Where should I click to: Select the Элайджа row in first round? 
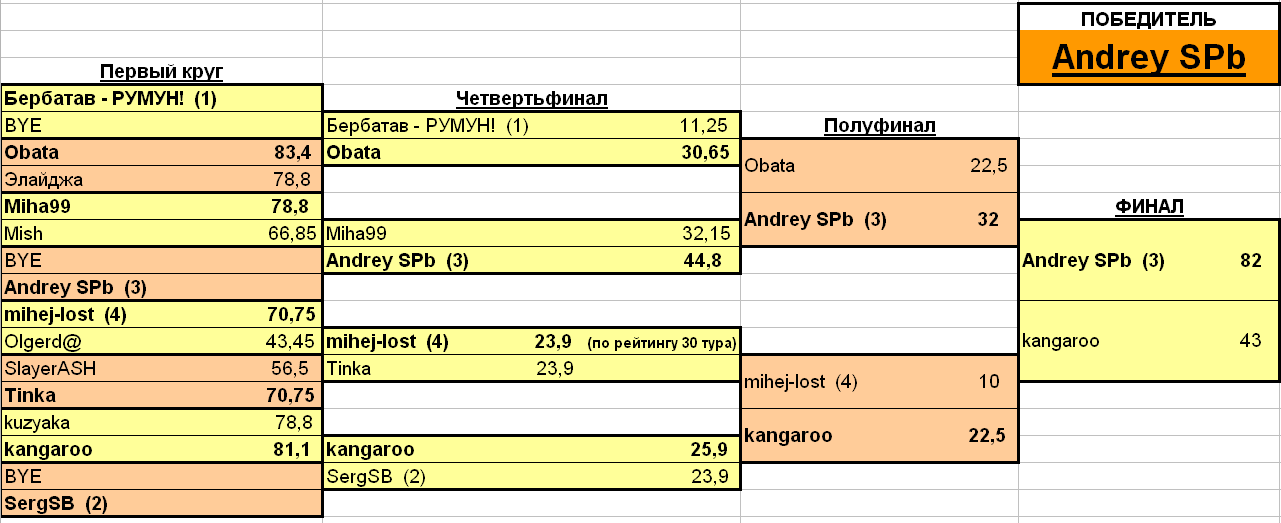click(161, 180)
